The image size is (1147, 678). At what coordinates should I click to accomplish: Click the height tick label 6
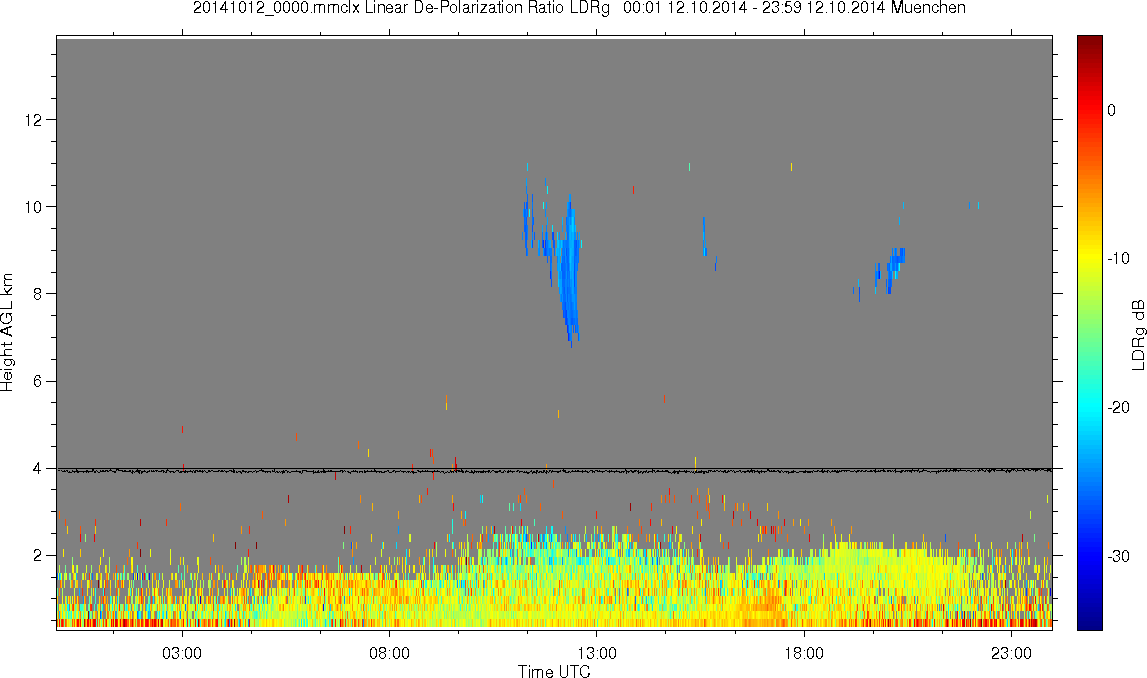tap(37, 381)
